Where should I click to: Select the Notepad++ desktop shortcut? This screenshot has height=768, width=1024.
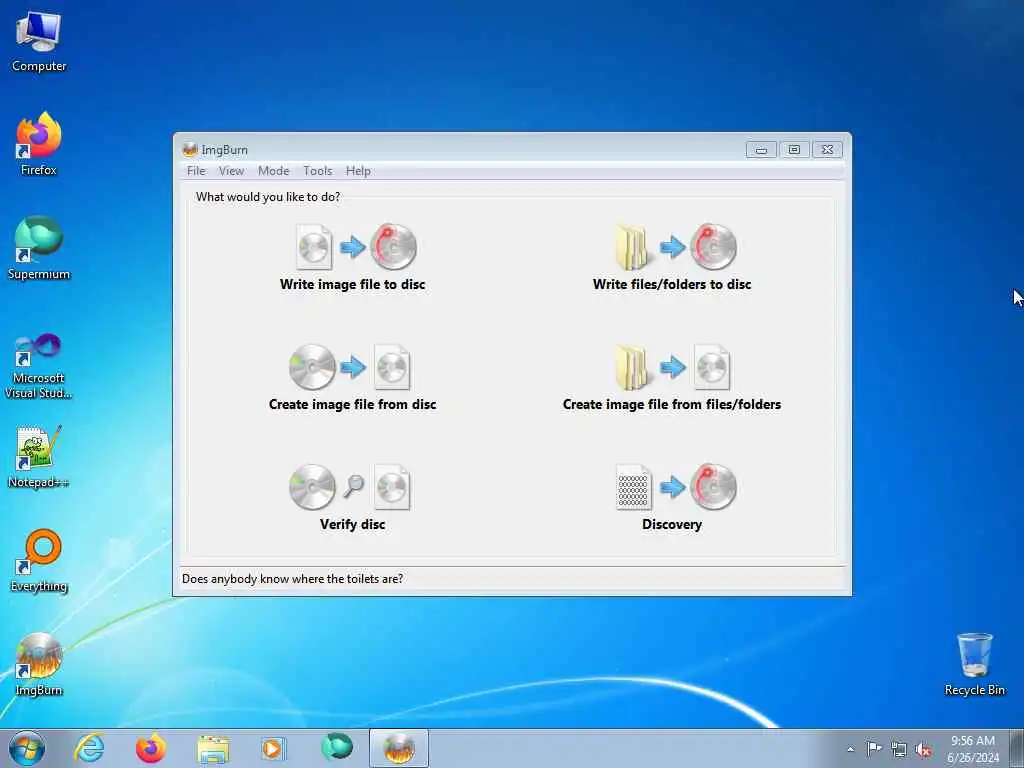point(39,457)
